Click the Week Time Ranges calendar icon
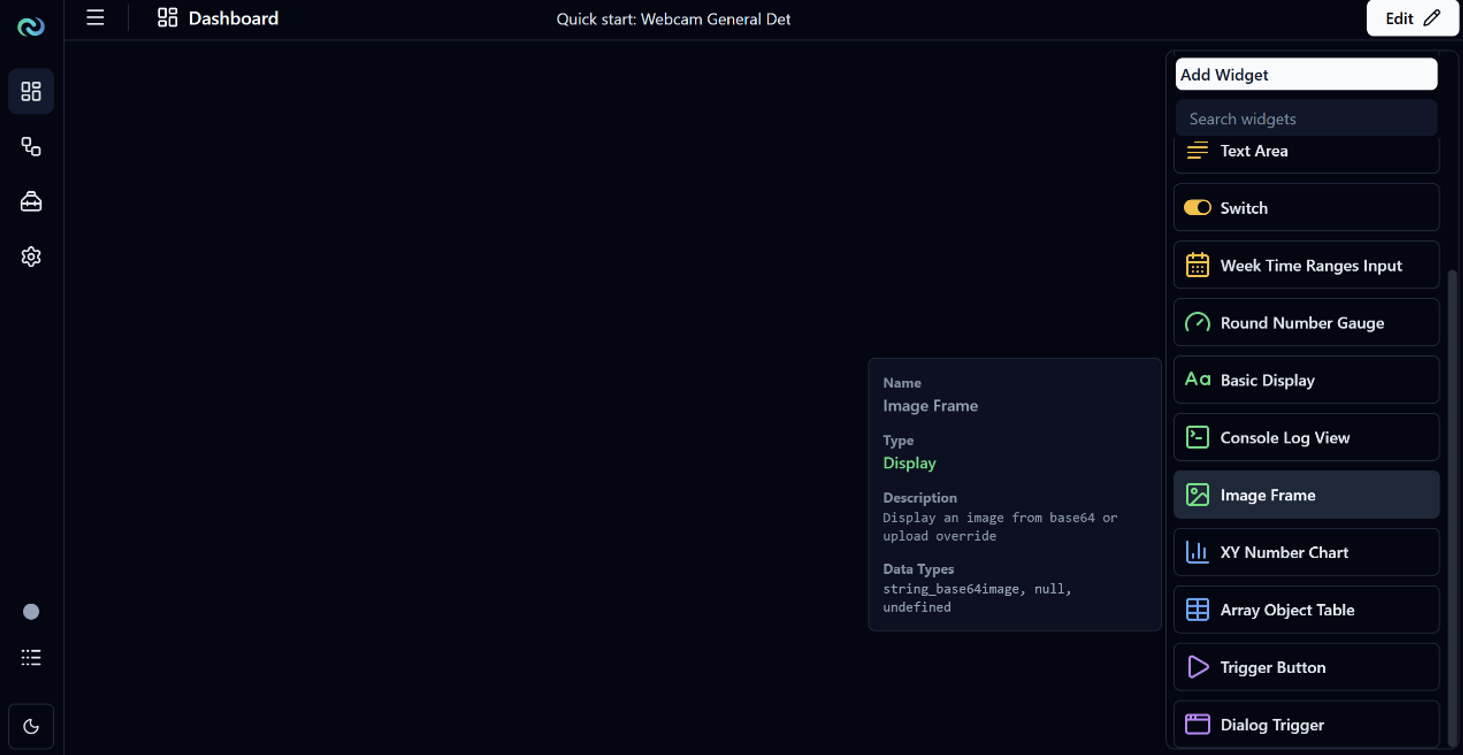The height and width of the screenshot is (755, 1463). click(x=1197, y=265)
